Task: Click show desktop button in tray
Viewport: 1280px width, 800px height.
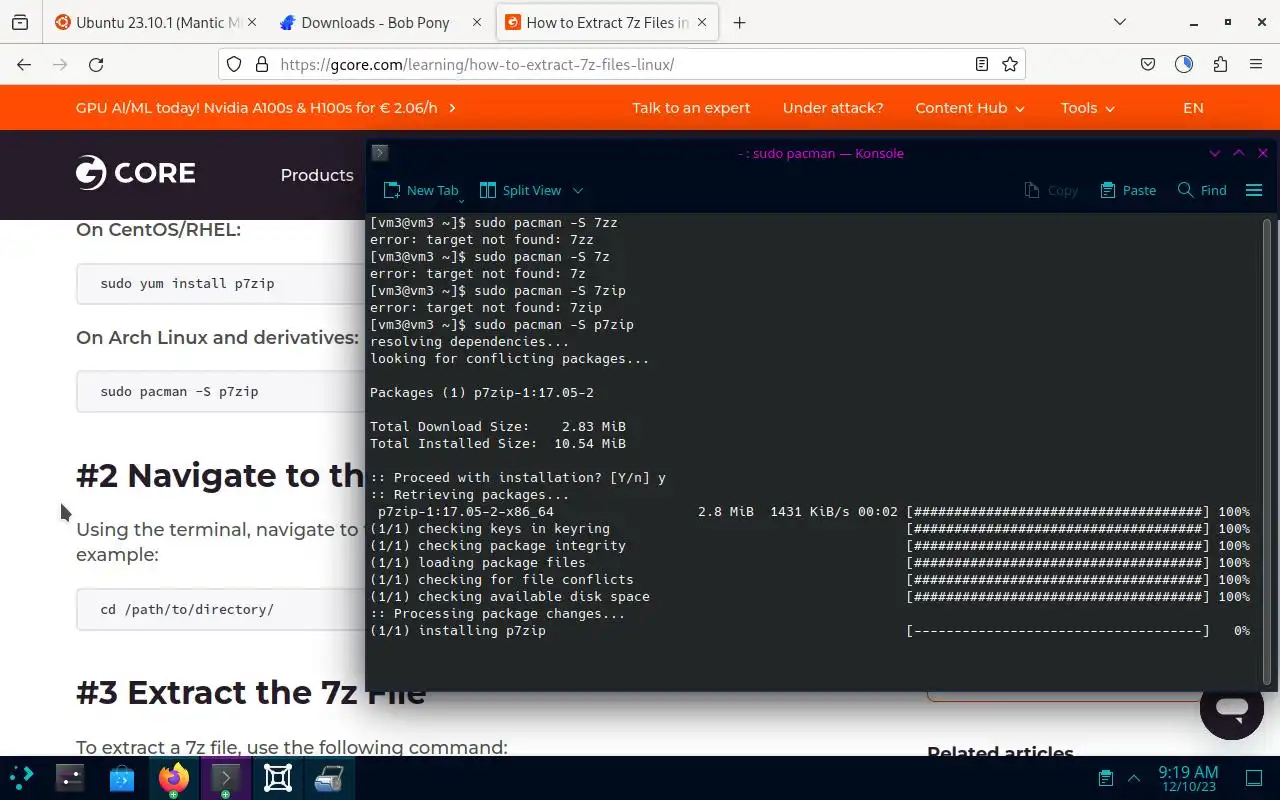Action: point(1254,778)
